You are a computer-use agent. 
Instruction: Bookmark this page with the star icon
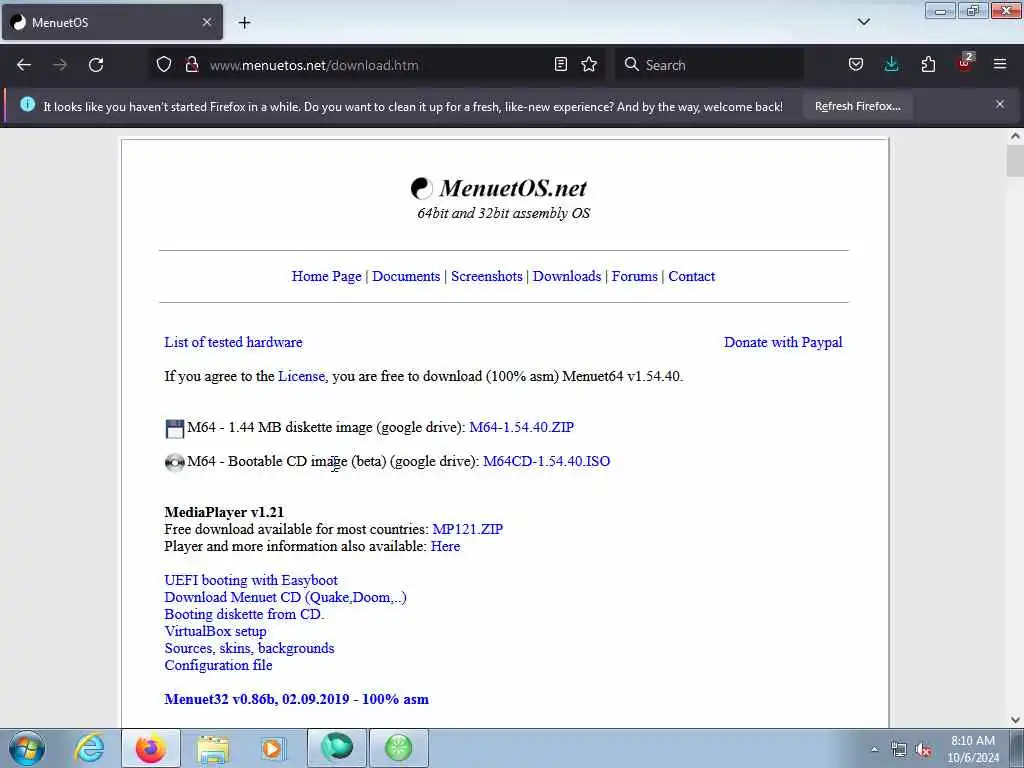(x=589, y=65)
